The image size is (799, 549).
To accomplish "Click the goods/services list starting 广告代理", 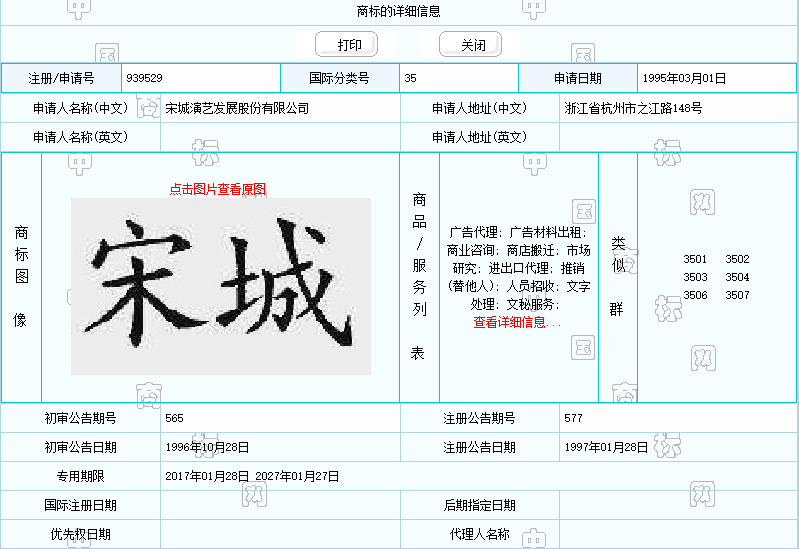I will 519,268.
